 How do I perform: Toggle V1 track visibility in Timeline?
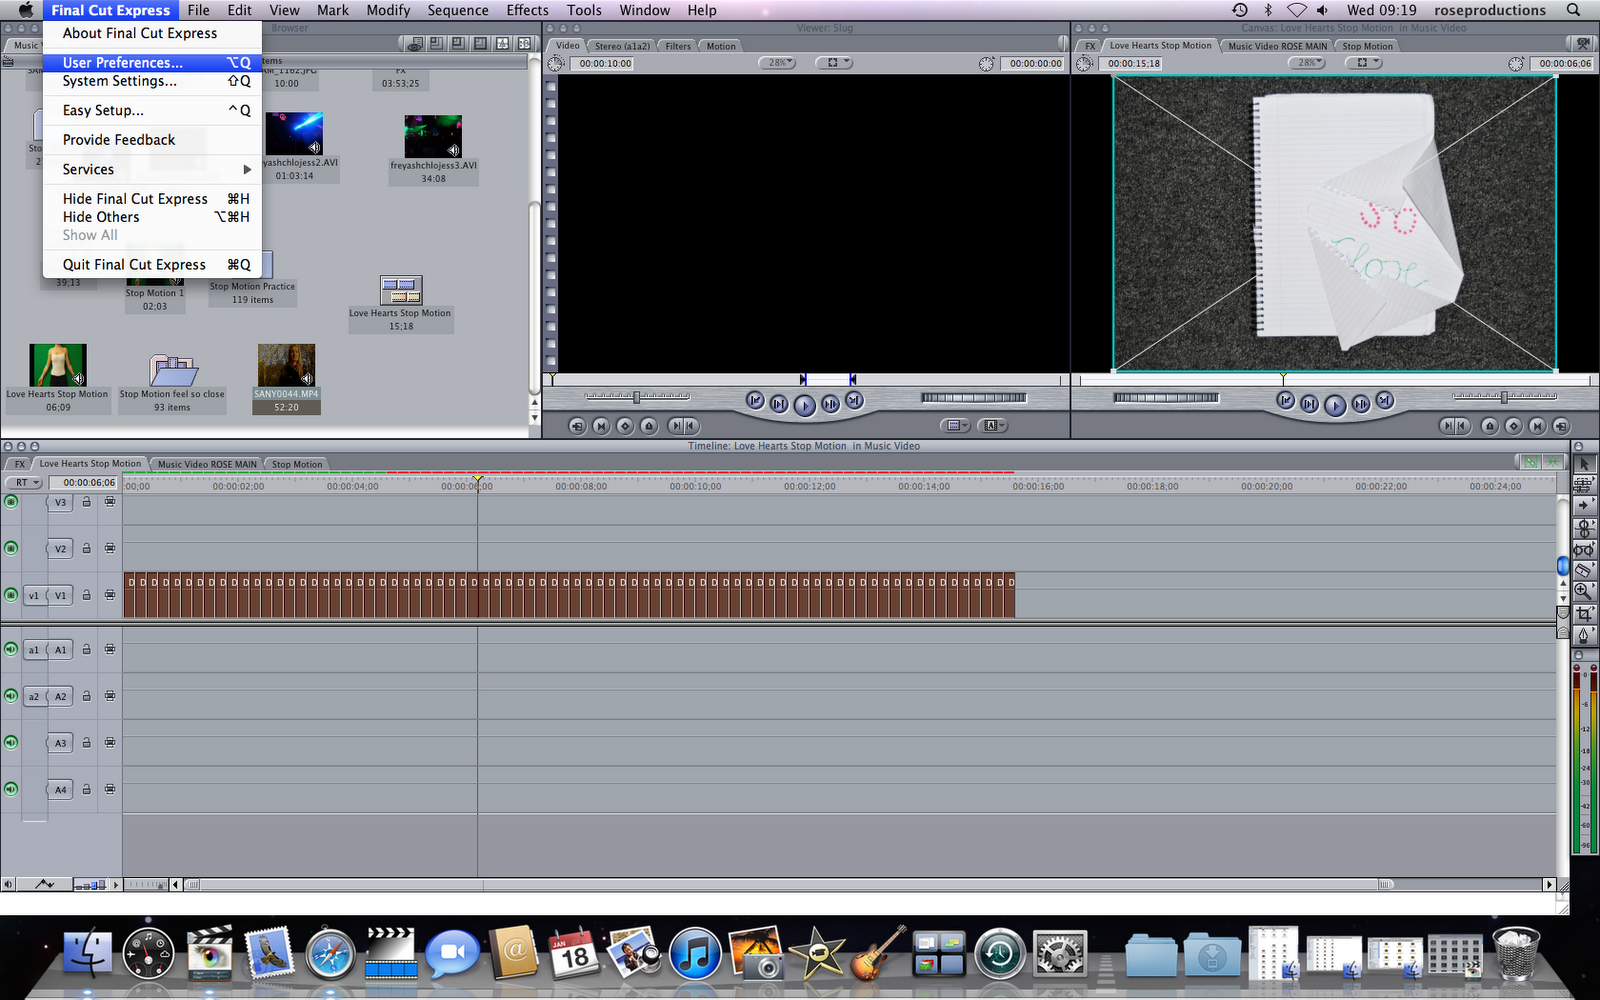click(x=11, y=595)
